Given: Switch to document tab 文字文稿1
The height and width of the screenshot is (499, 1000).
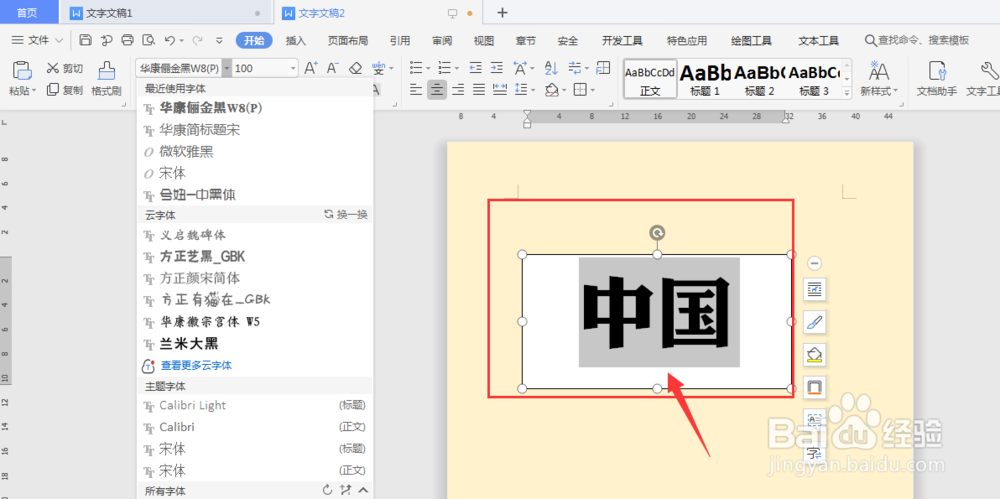Looking at the screenshot, I should coord(165,13).
